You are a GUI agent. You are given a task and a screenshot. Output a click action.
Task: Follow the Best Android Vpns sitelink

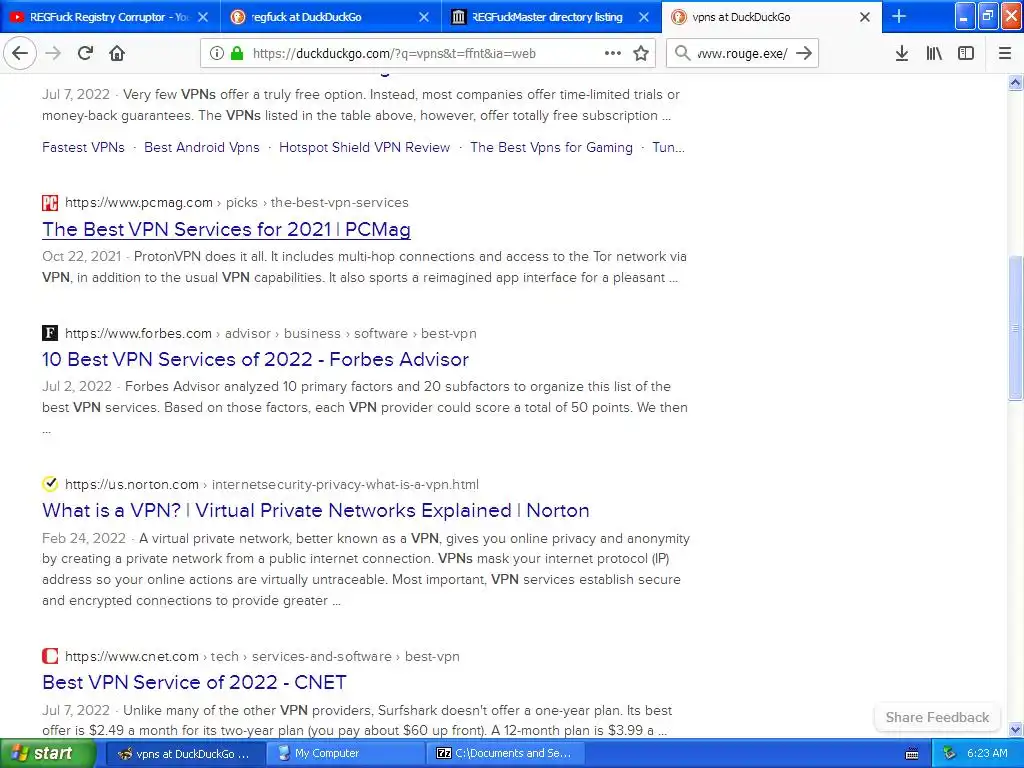point(202,147)
